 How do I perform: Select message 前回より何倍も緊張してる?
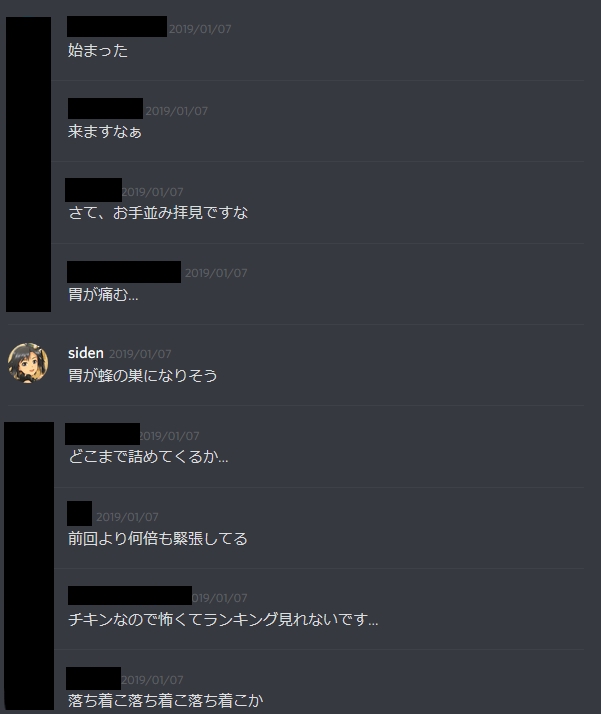(158, 539)
